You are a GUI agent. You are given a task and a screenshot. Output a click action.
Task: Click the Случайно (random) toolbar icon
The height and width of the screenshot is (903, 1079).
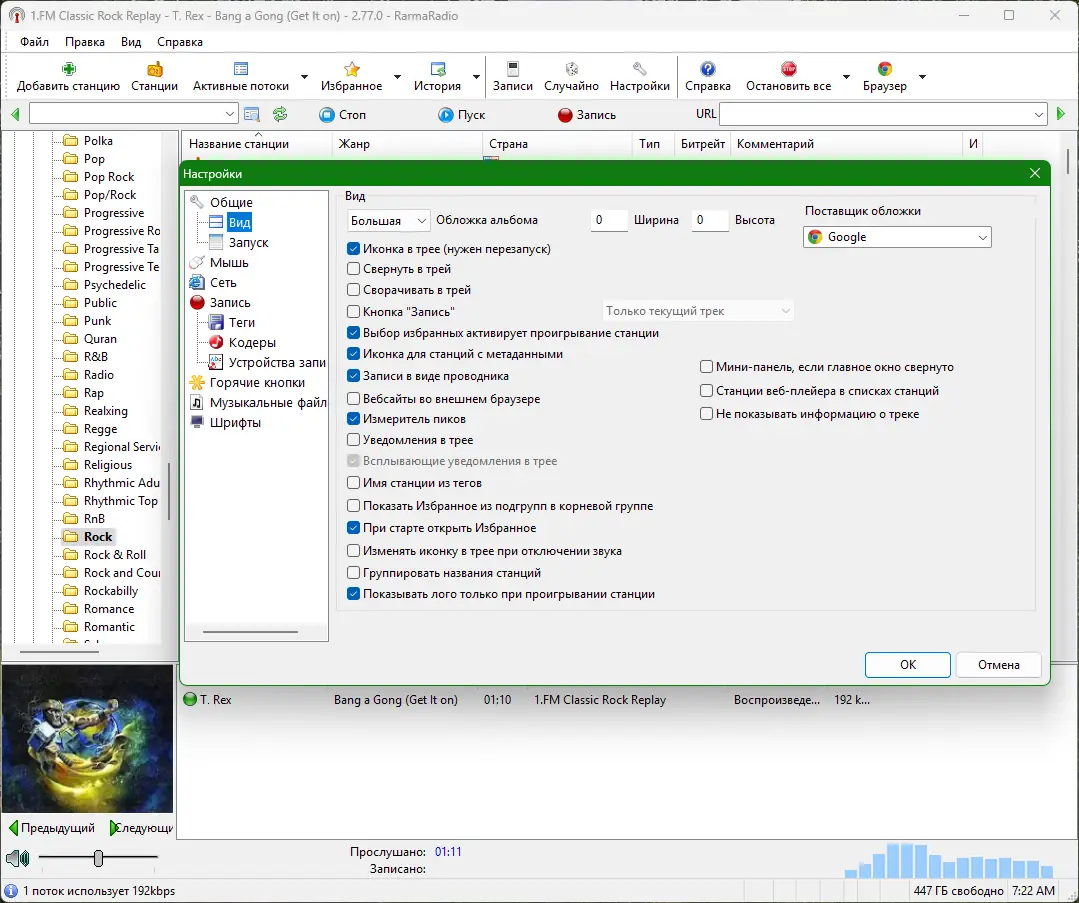pos(571,70)
